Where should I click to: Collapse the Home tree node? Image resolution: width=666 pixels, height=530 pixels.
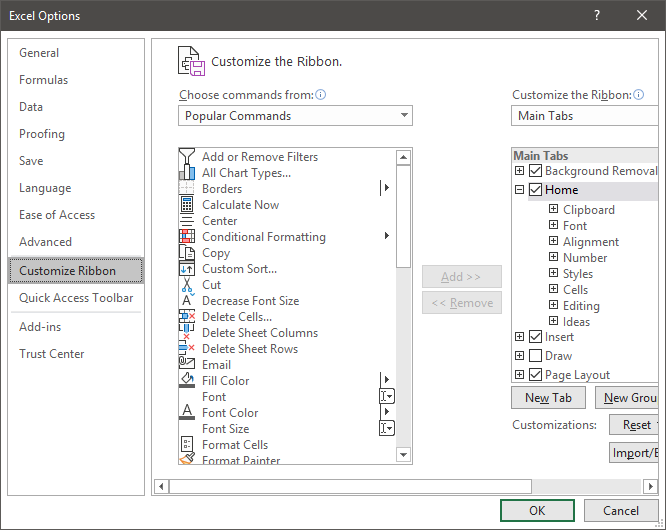pos(519,189)
